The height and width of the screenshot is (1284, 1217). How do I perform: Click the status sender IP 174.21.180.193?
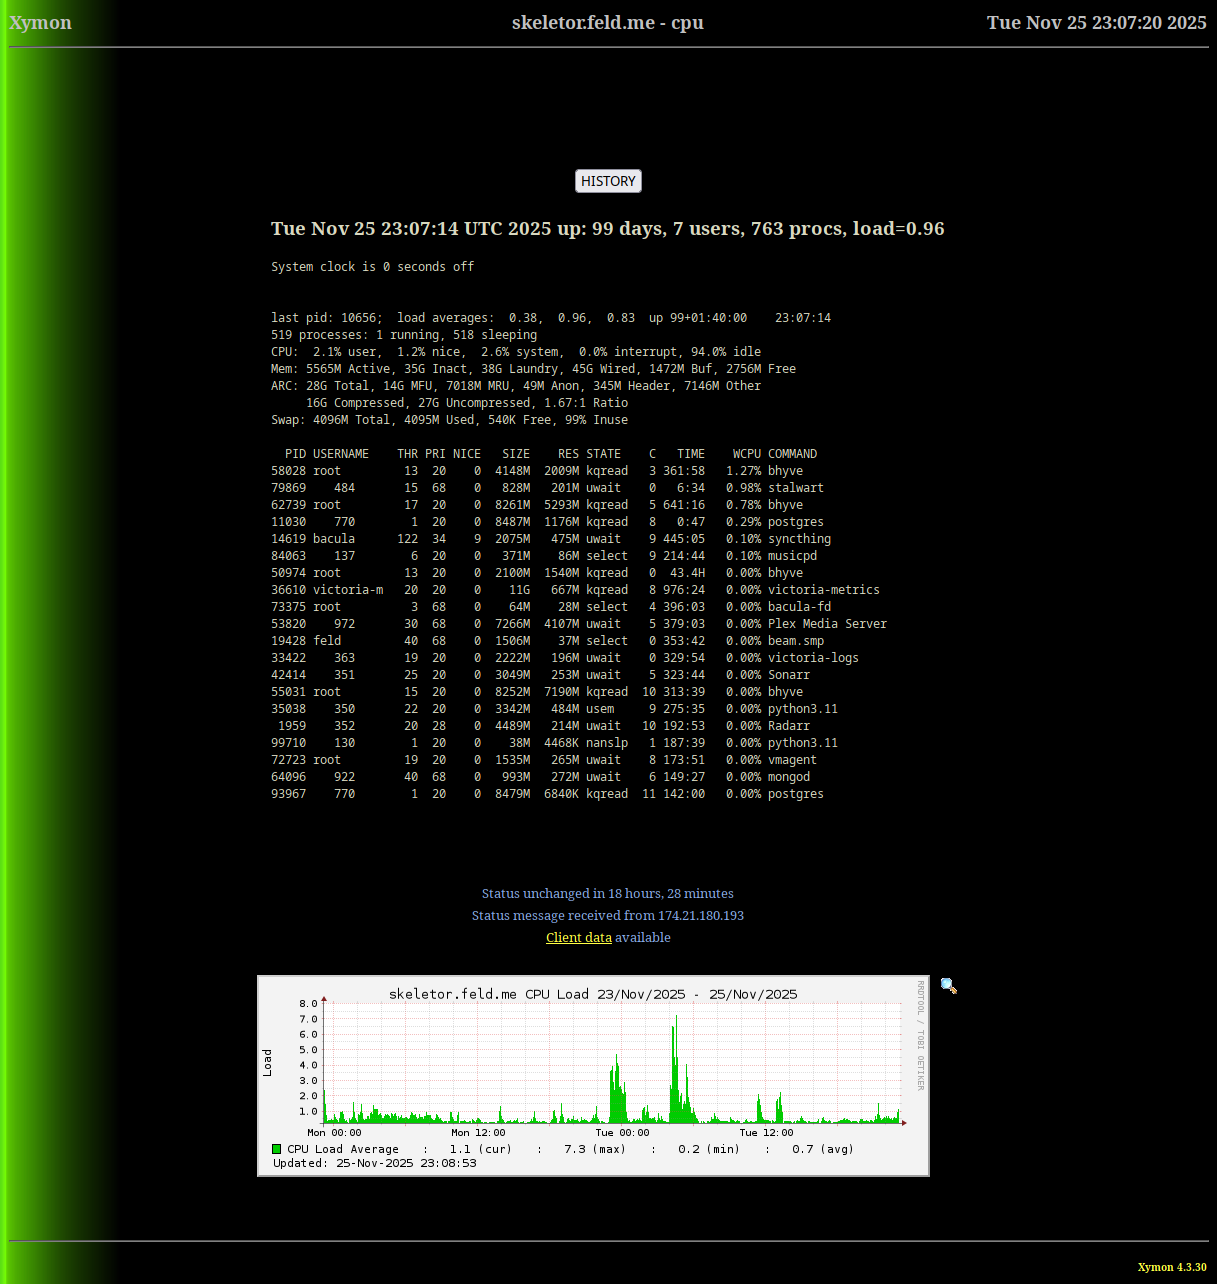tap(700, 915)
